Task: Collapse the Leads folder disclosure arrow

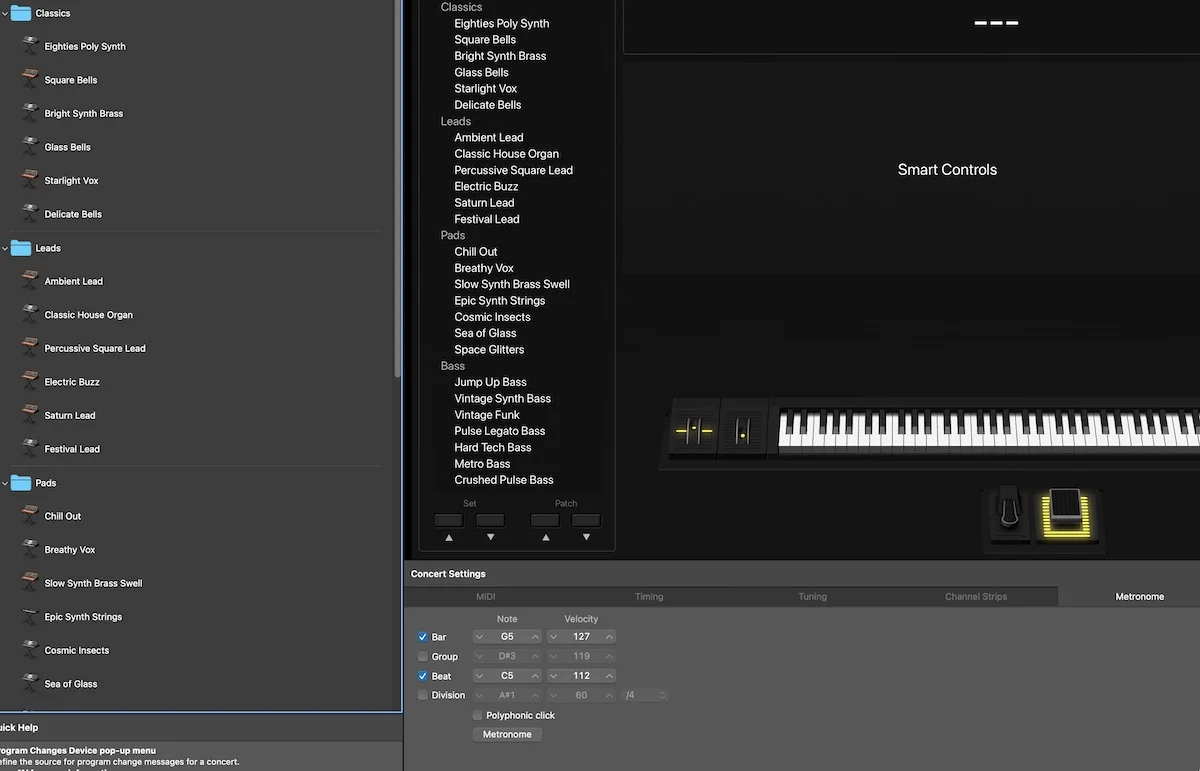Action: [5, 248]
